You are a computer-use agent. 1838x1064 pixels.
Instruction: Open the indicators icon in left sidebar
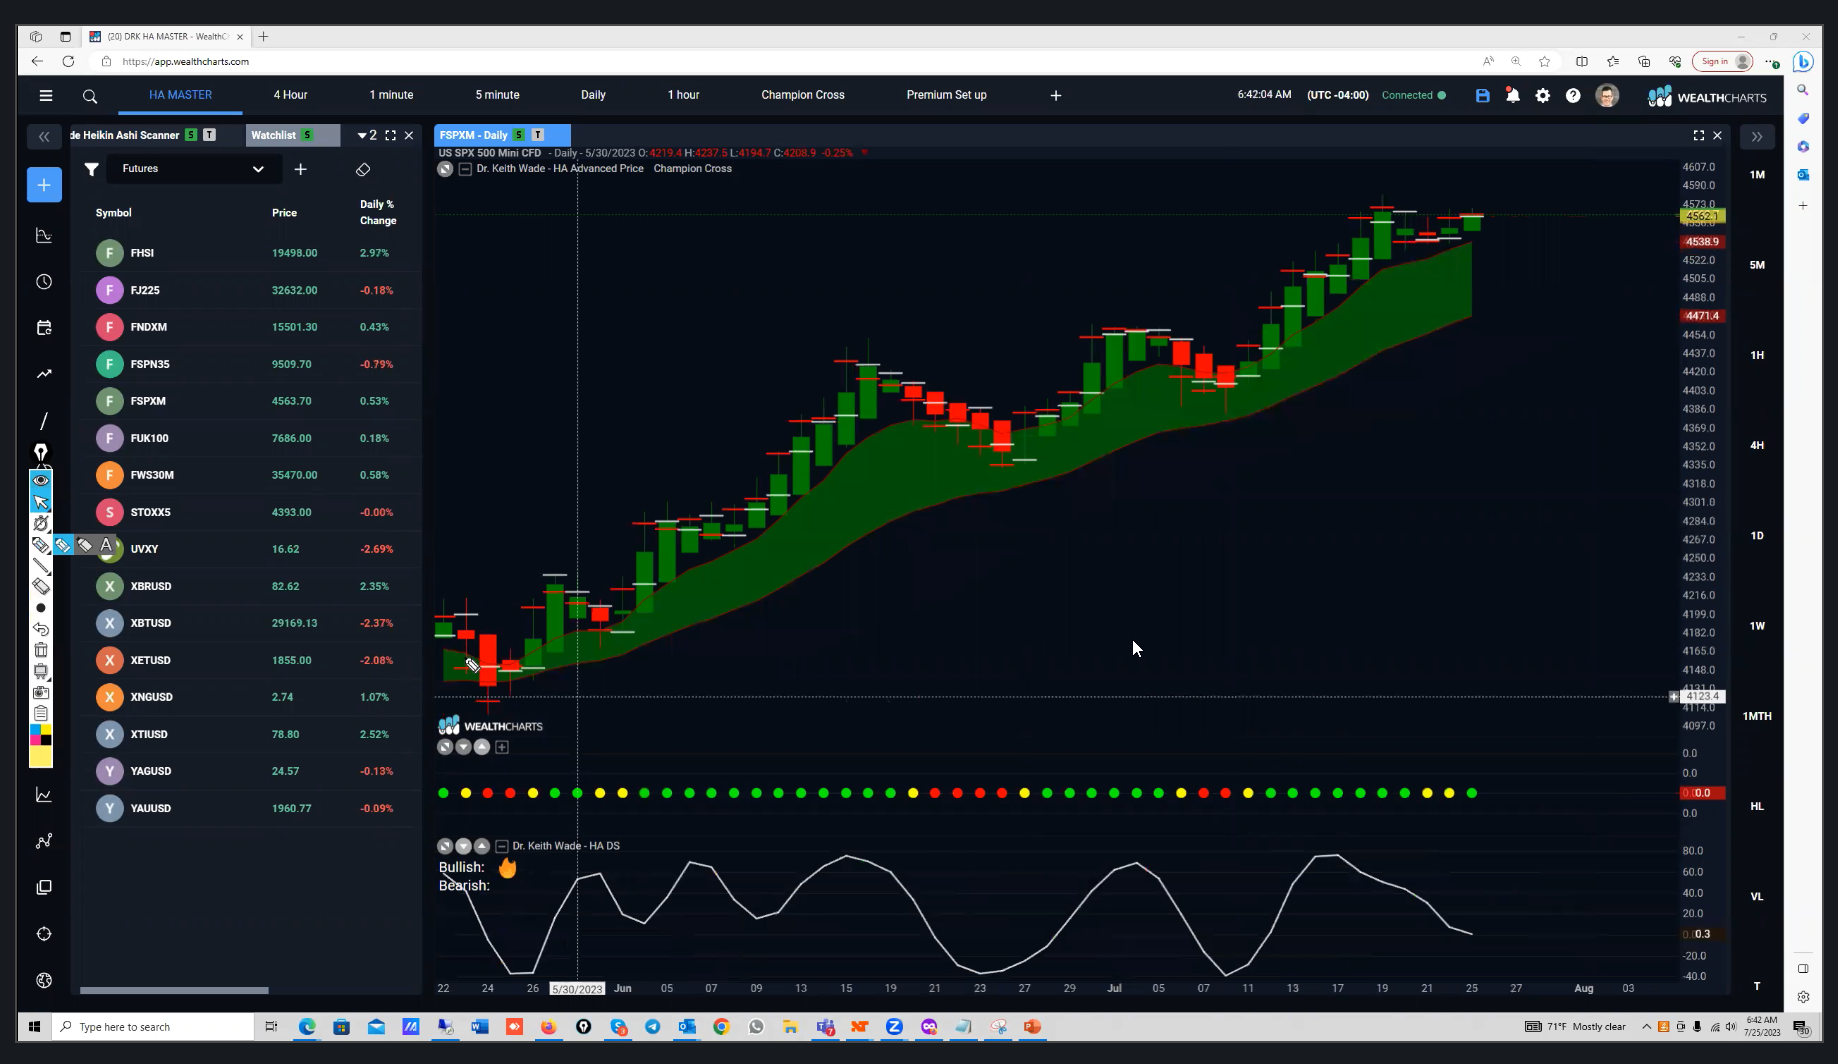tap(44, 236)
